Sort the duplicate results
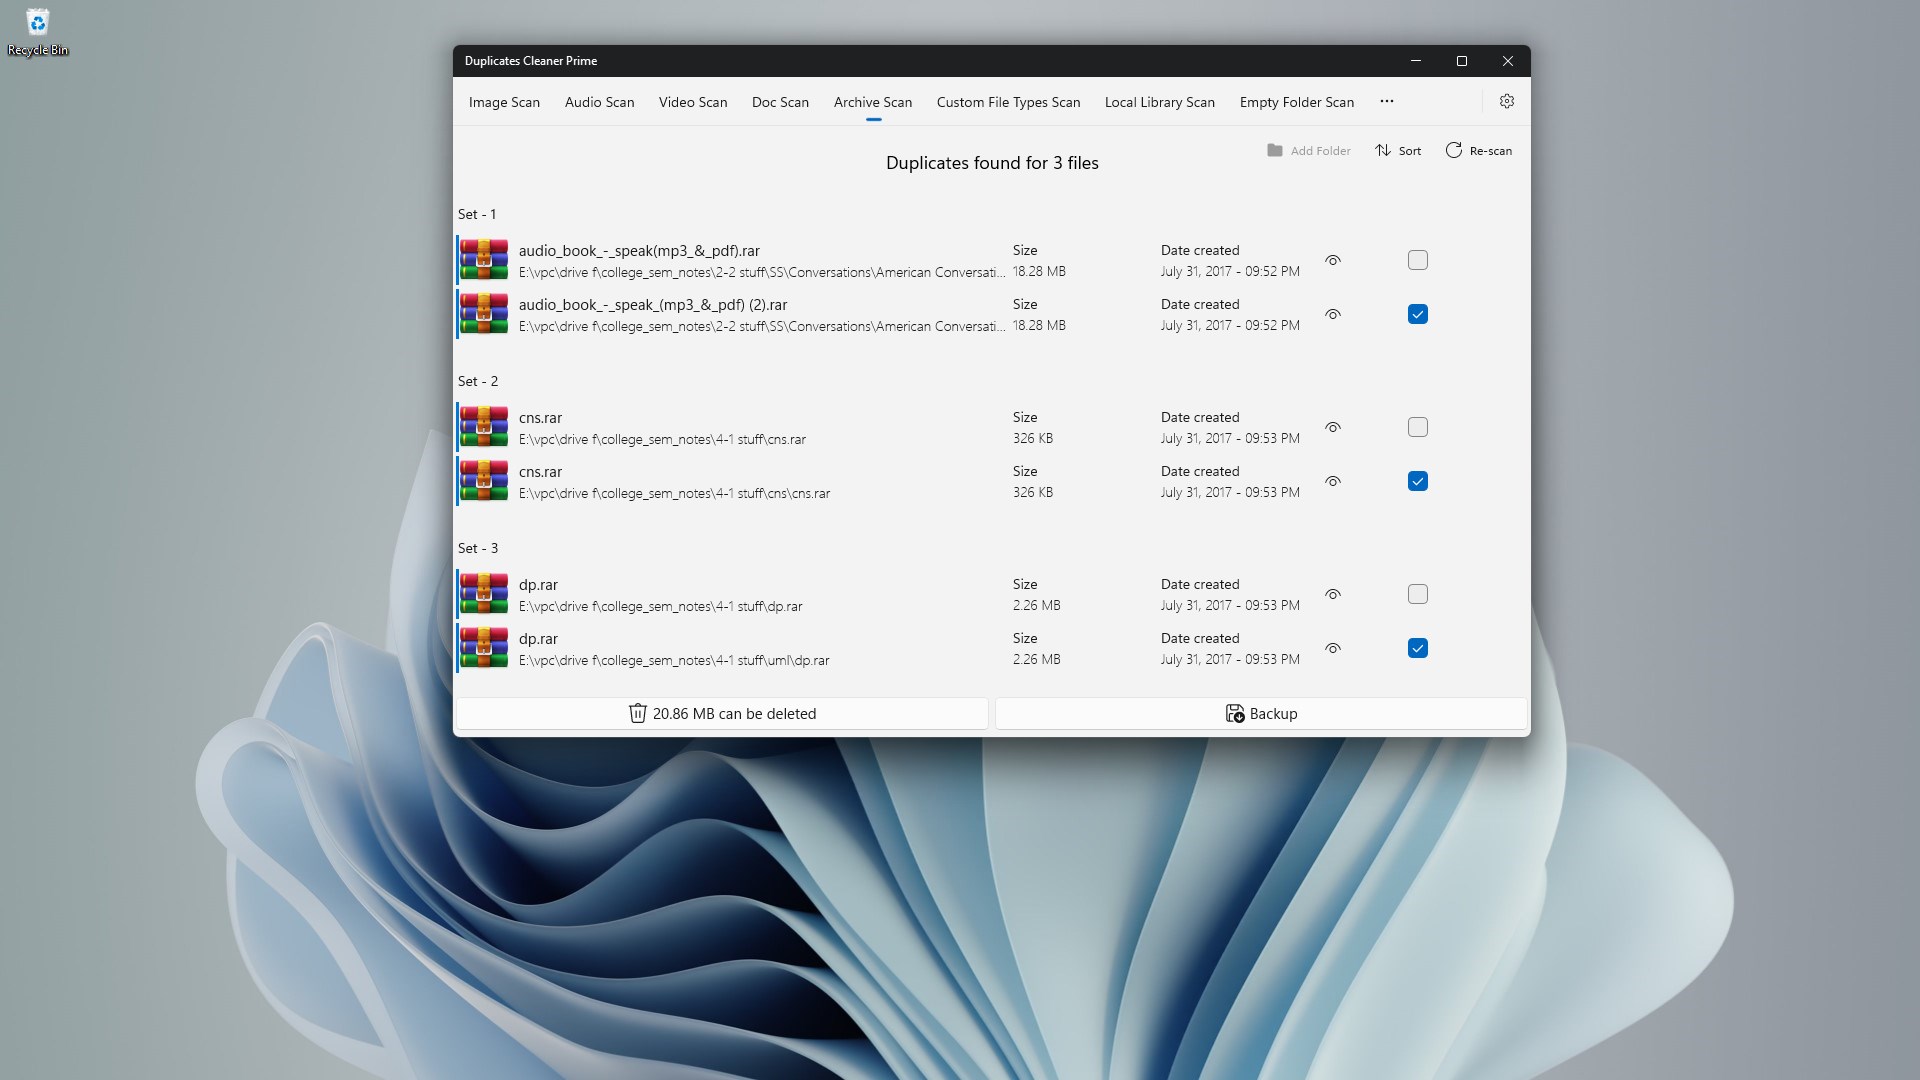1920x1080 pixels. pos(1398,150)
